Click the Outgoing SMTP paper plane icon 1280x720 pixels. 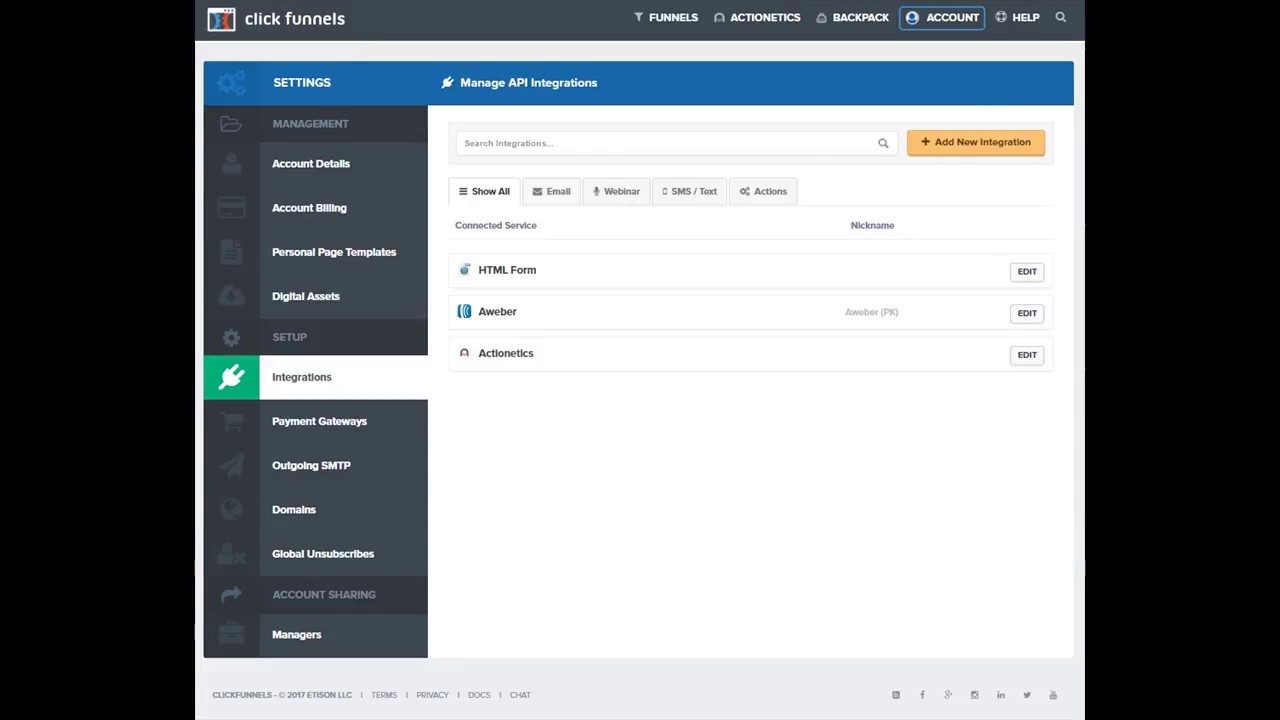(231, 465)
